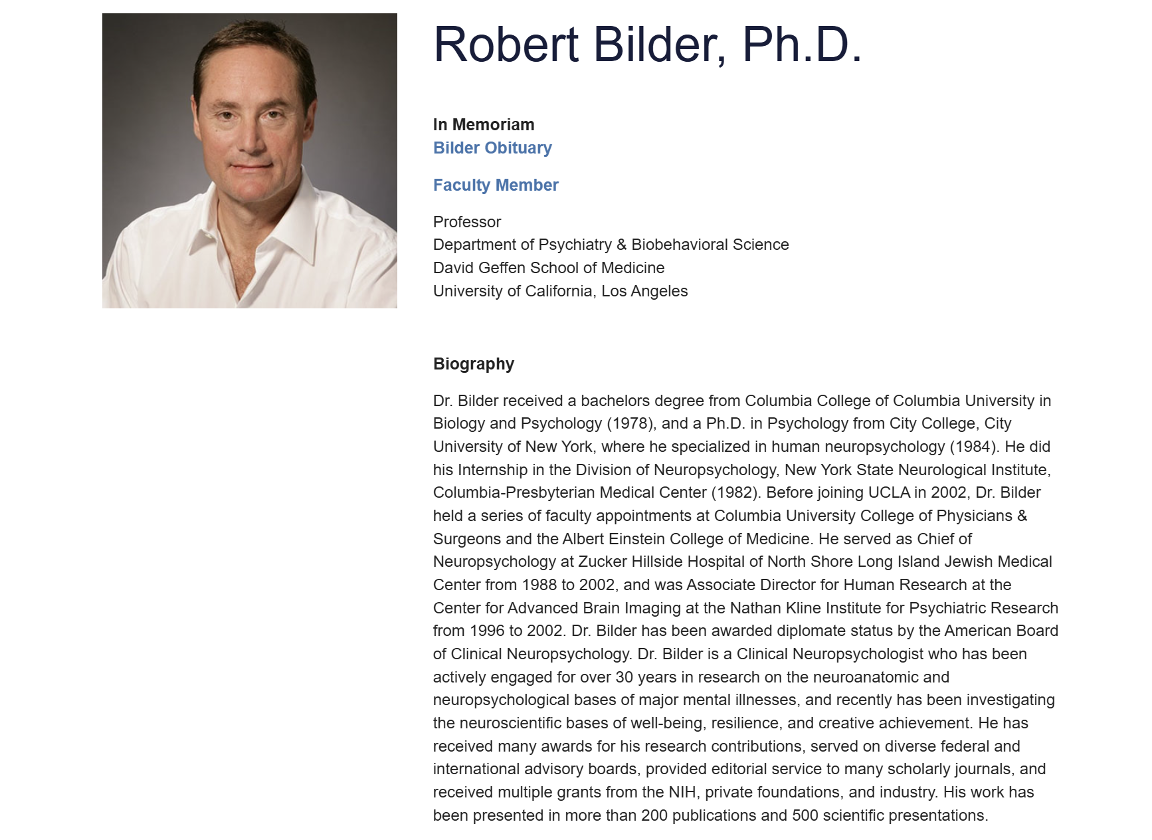Click "University of California, Los Angeles" line
This screenshot has height=840, width=1152.
pos(560,291)
